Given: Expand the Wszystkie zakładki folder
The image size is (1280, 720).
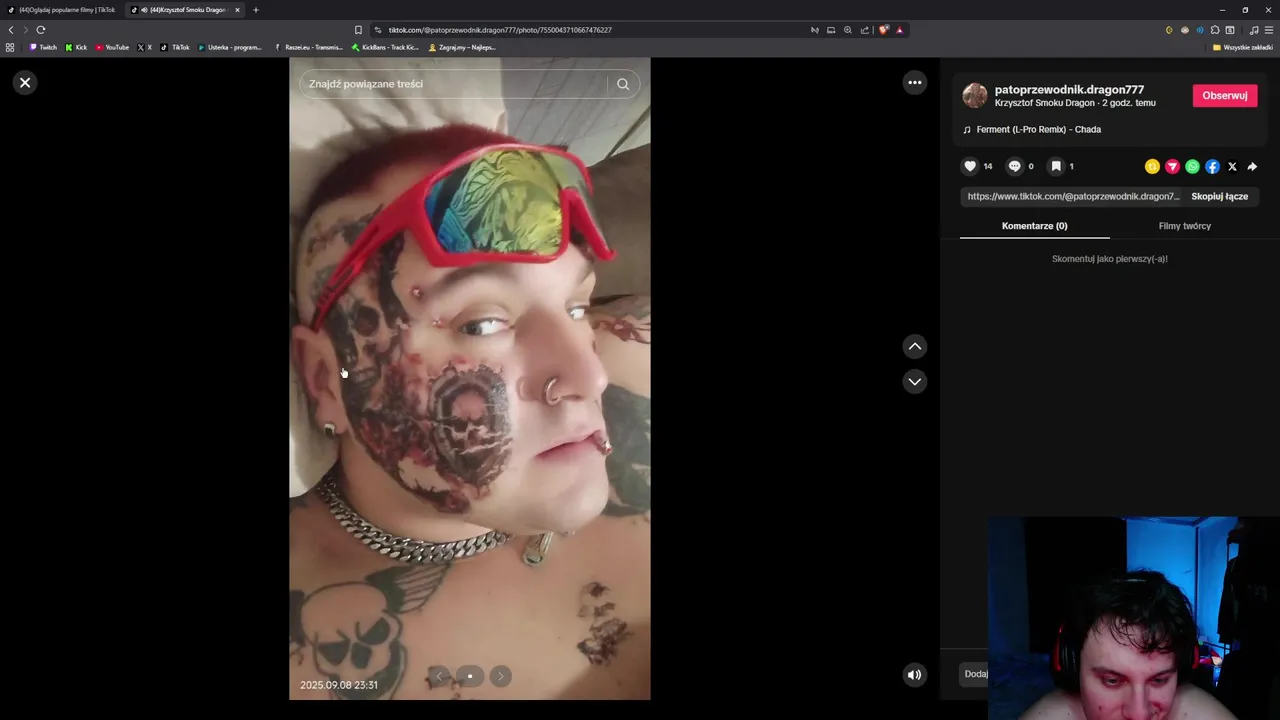Looking at the screenshot, I should [x=1242, y=47].
